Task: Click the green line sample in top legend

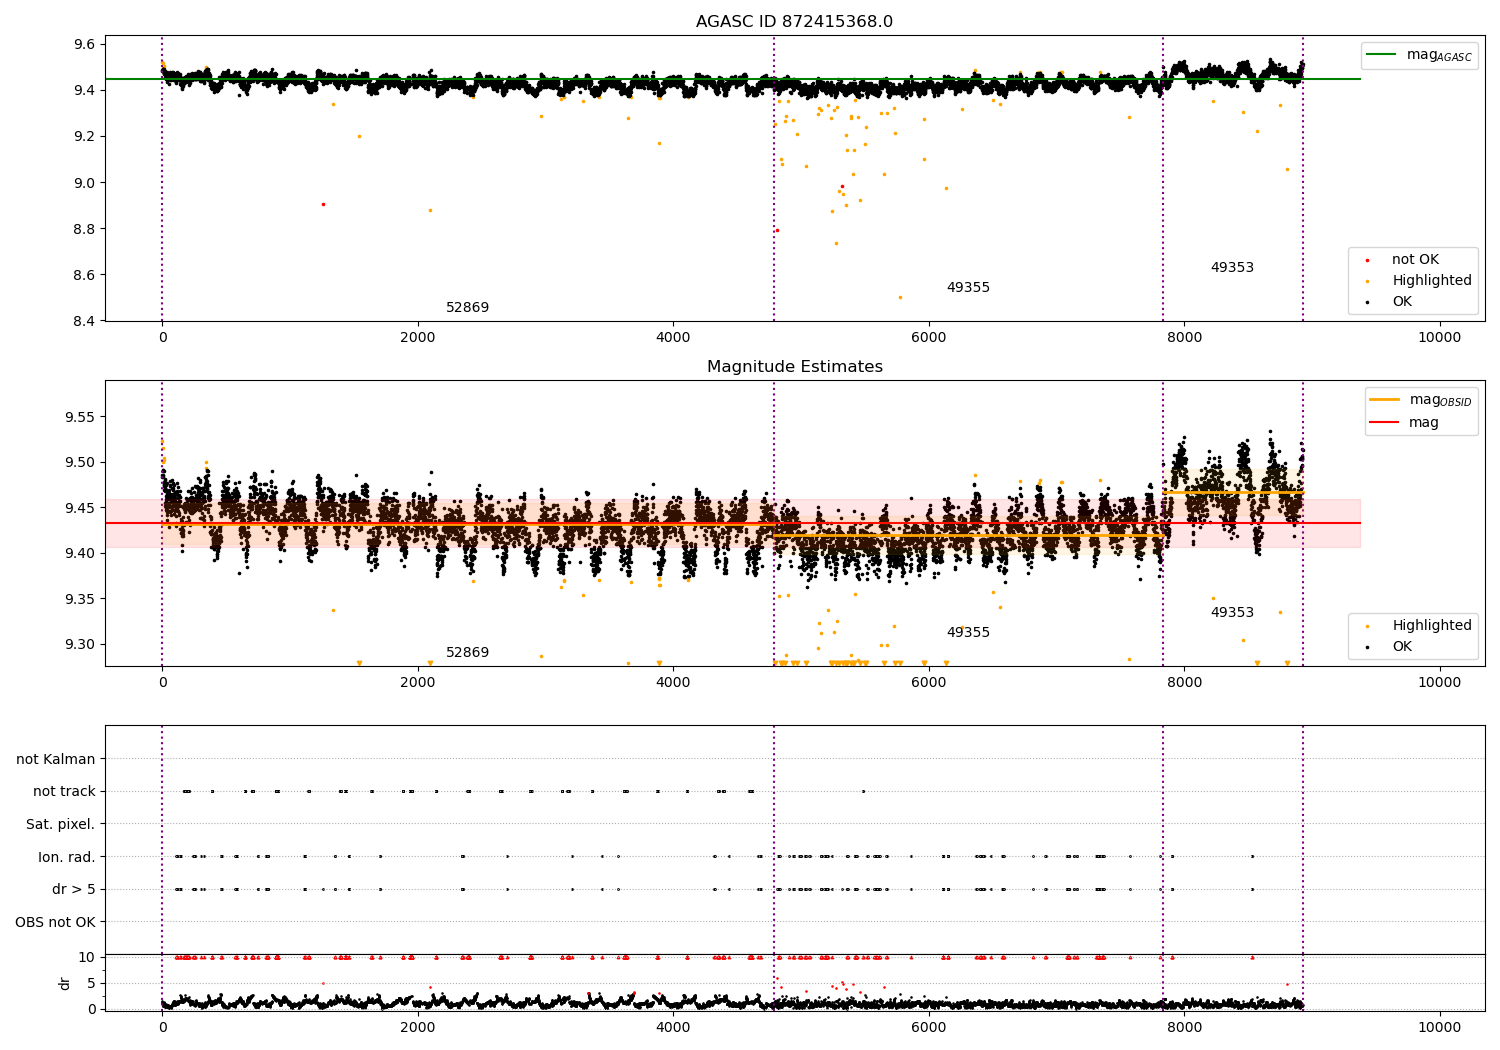Action: click(x=1381, y=54)
